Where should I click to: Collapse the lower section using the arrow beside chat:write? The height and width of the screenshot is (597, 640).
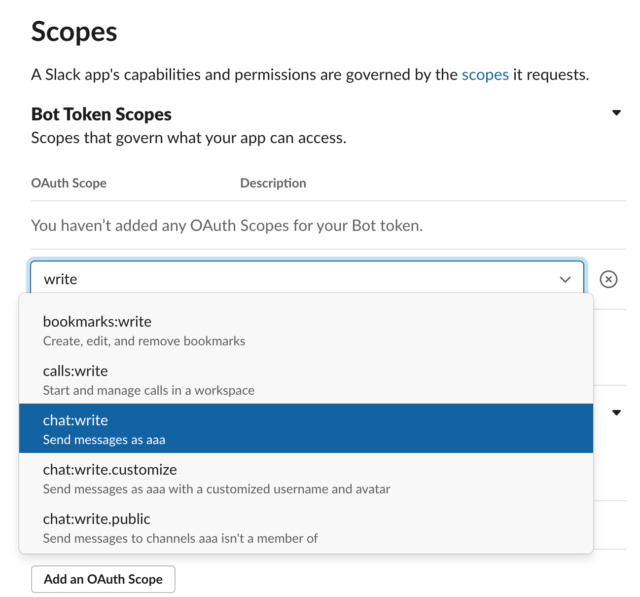616,413
